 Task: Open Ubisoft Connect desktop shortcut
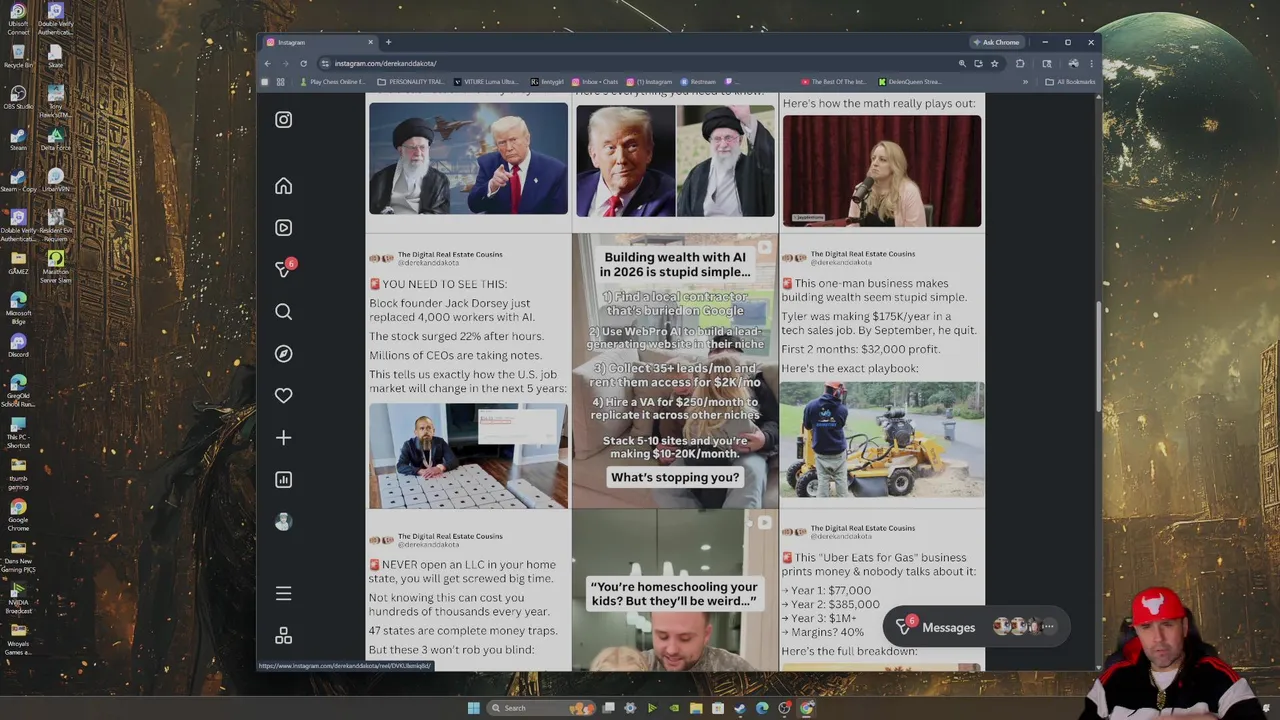(18, 20)
